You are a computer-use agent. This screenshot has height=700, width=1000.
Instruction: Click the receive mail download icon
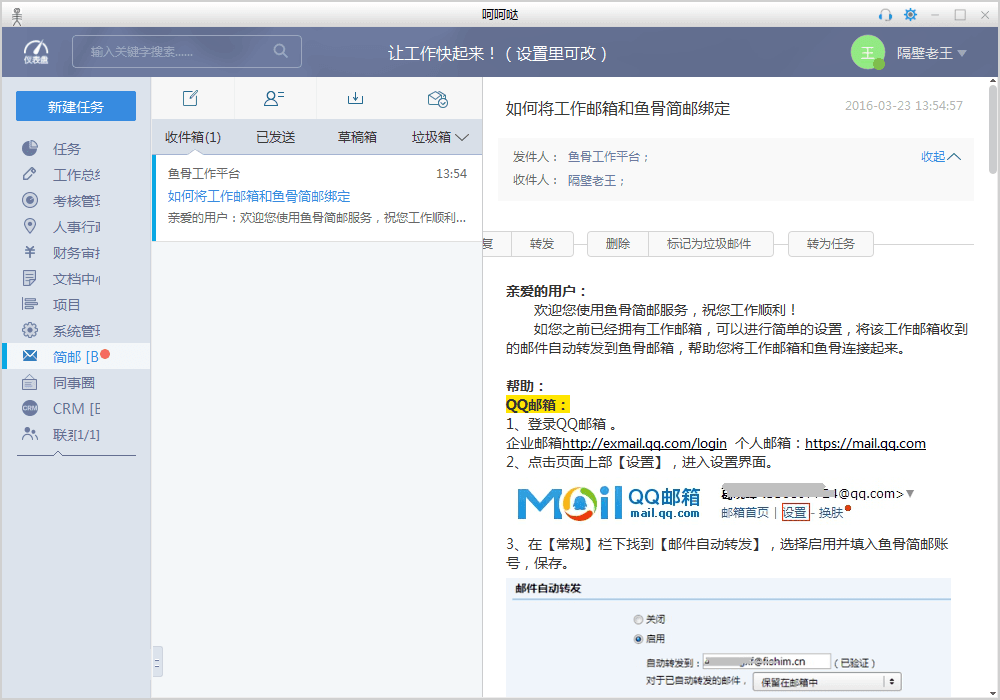(x=355, y=98)
